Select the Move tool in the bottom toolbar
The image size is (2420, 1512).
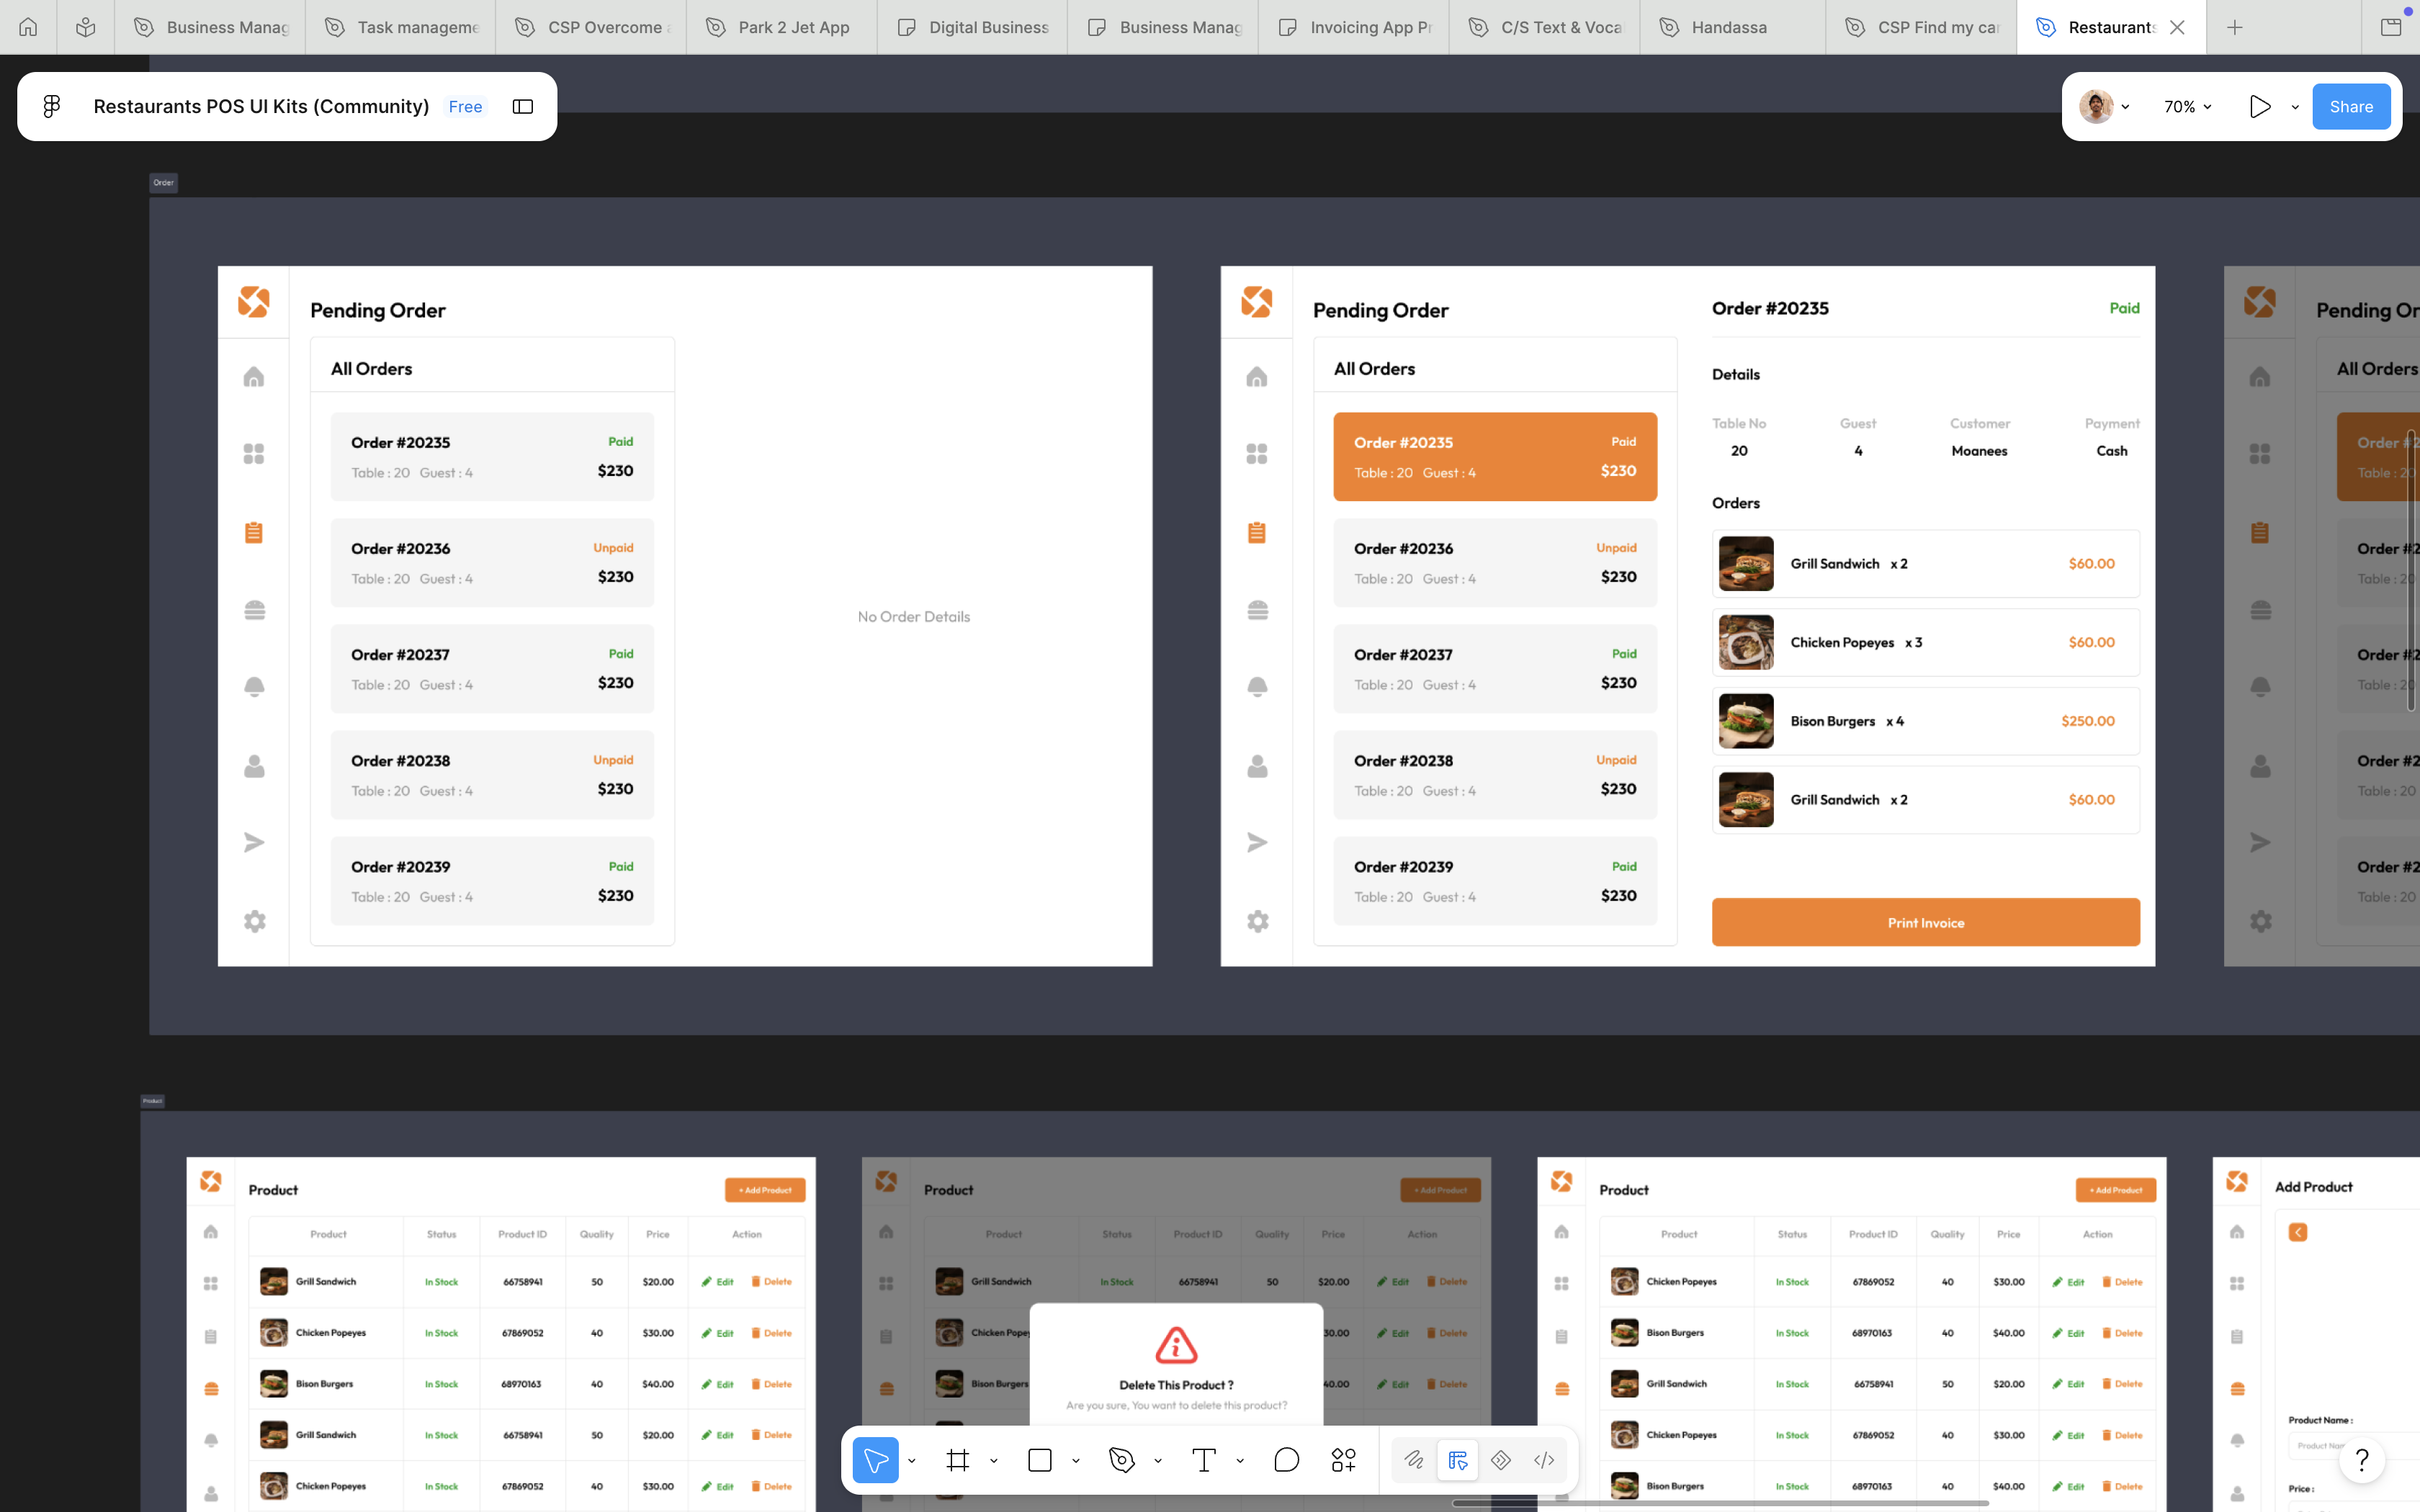(875, 1460)
